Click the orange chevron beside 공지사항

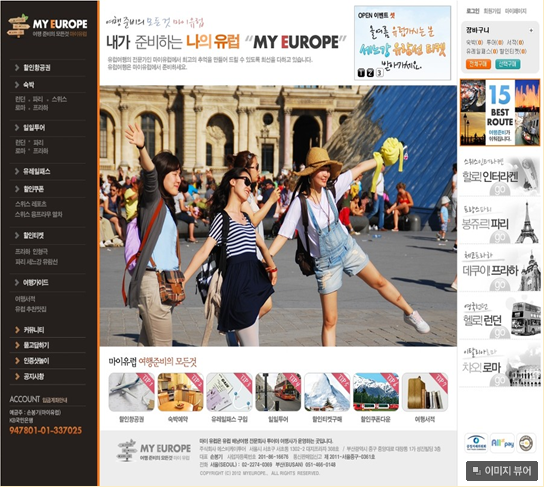pos(17,376)
